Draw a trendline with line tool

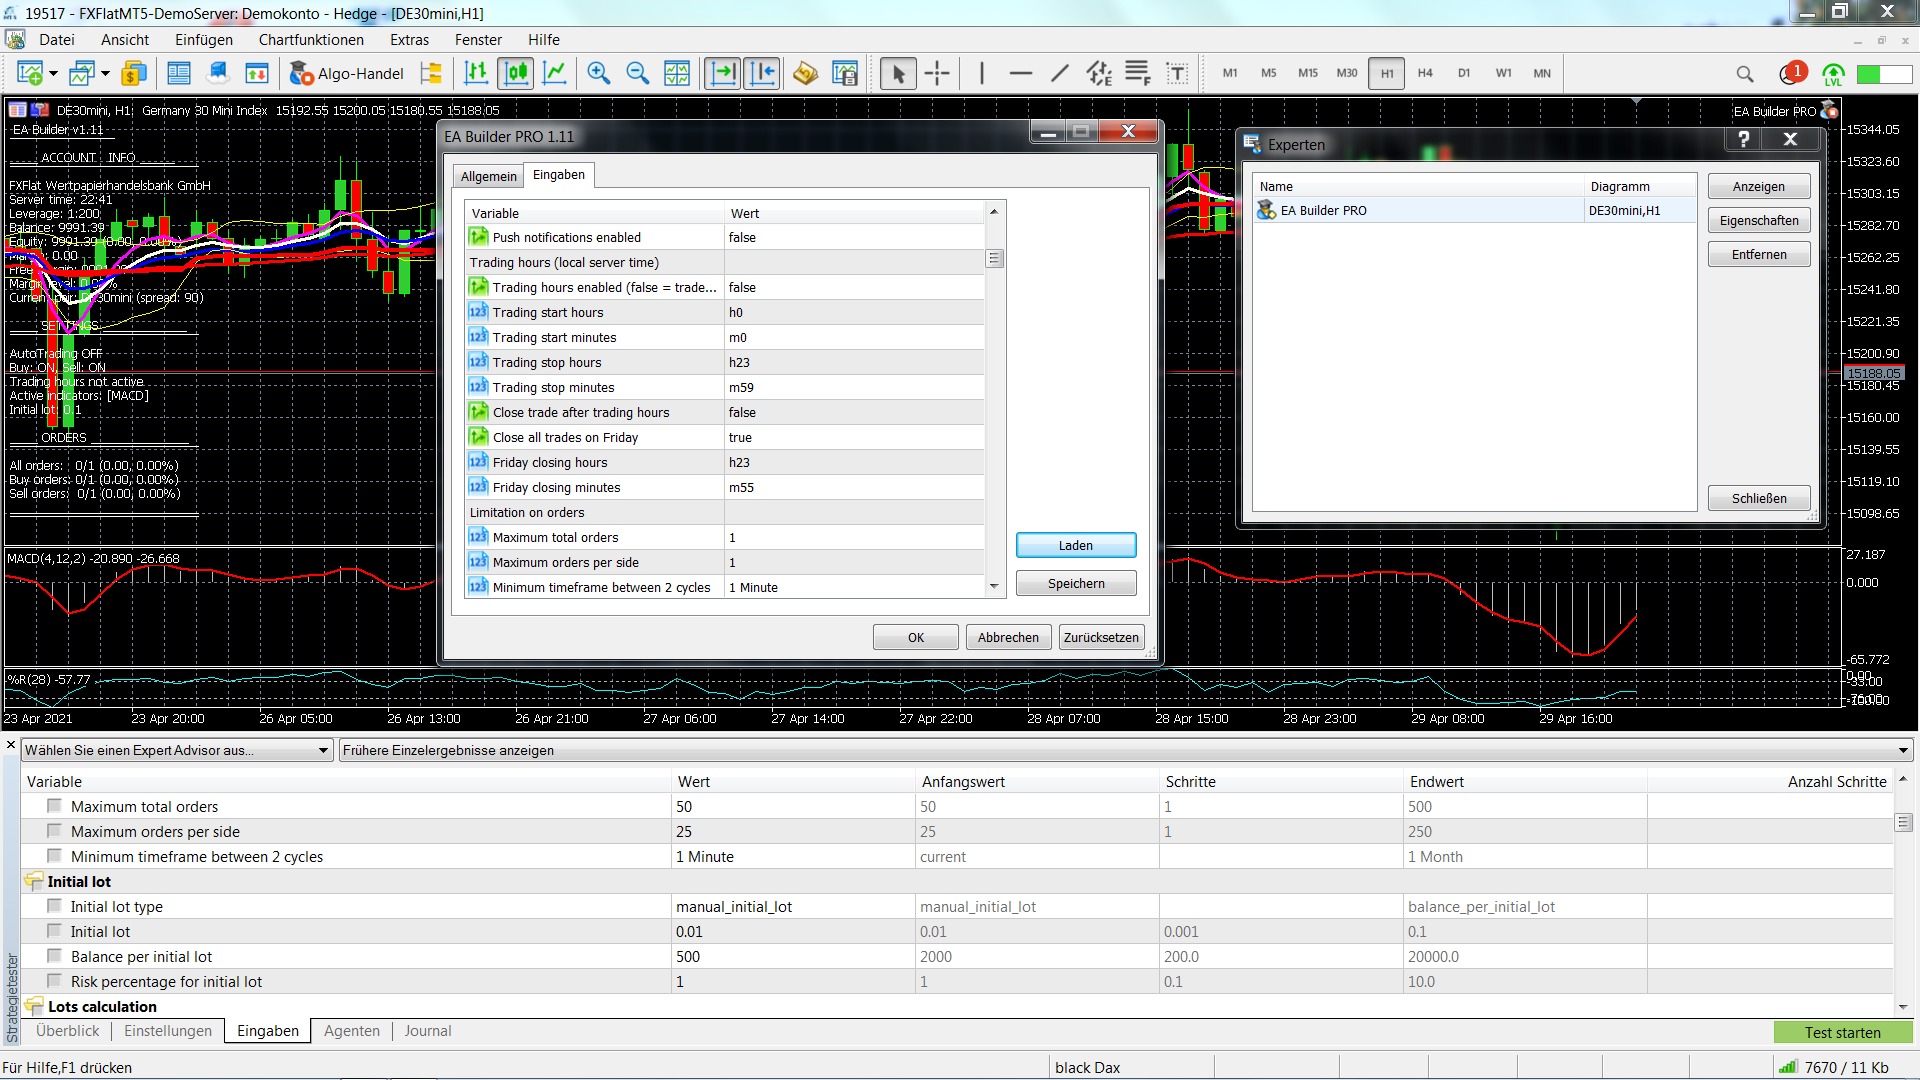click(1060, 73)
